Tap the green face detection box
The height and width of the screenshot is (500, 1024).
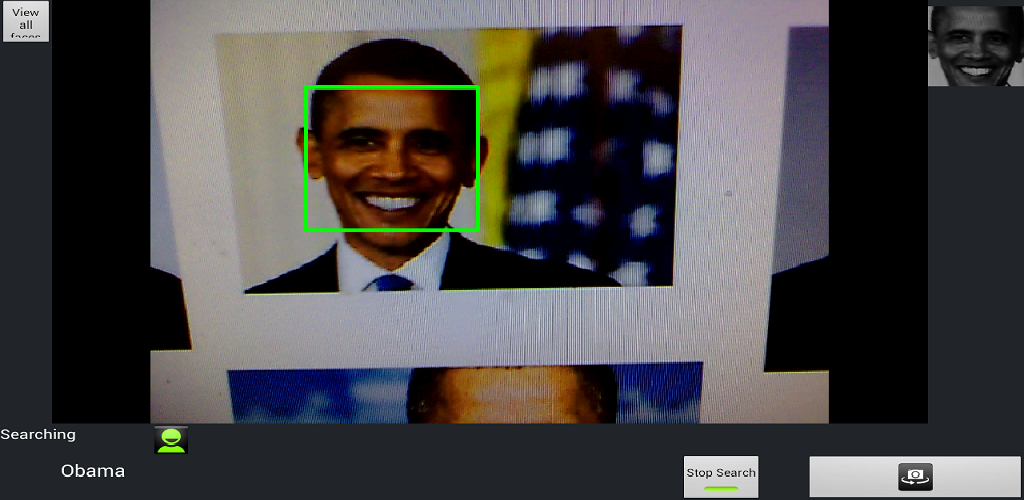[392, 159]
